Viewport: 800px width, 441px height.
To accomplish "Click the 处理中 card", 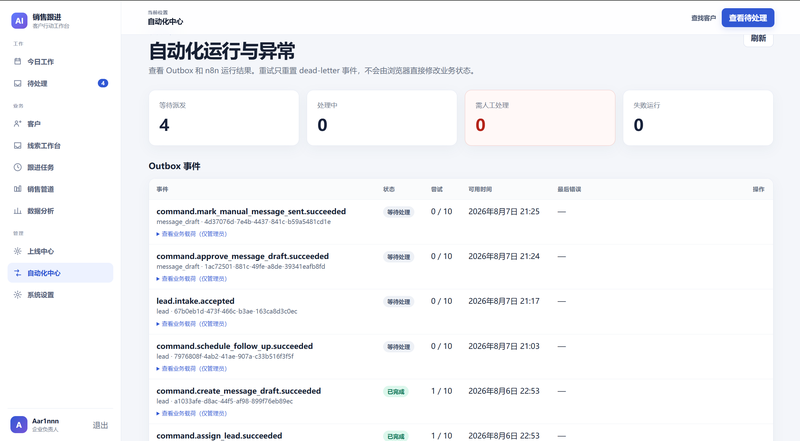I will 382,118.
